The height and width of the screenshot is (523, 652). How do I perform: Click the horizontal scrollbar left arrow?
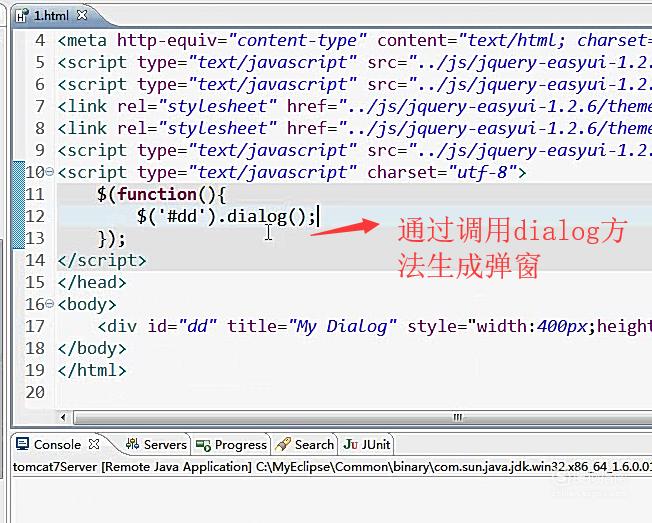coord(63,417)
